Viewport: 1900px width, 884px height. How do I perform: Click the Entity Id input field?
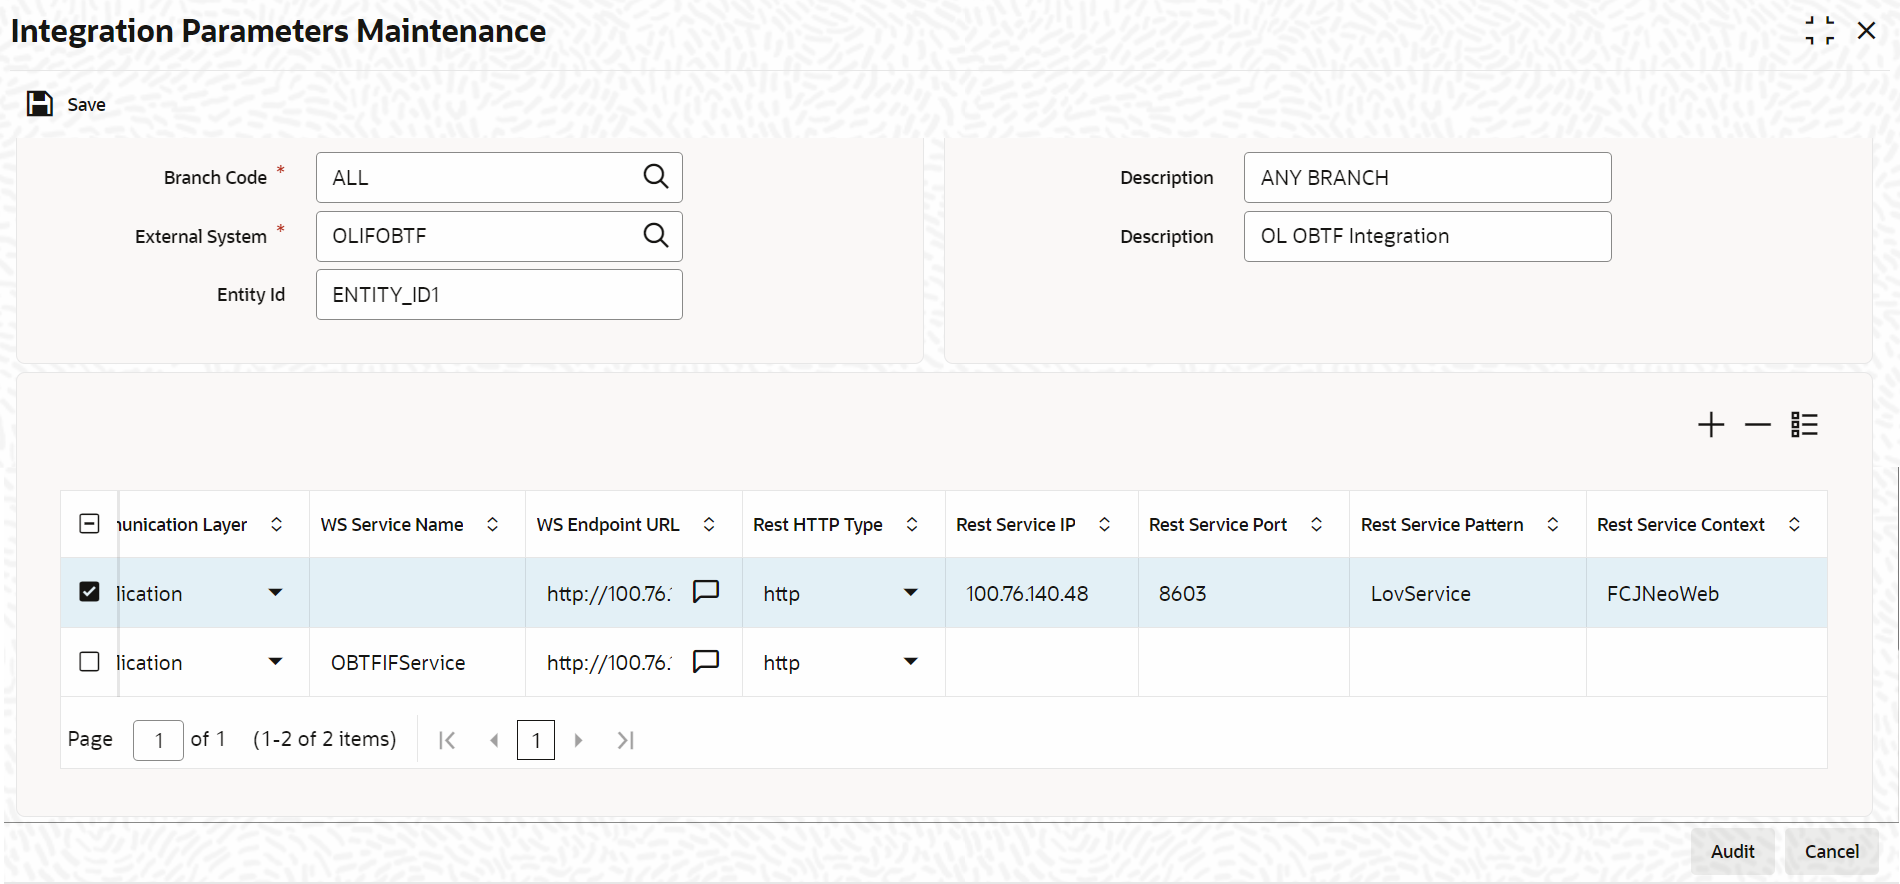(x=499, y=294)
